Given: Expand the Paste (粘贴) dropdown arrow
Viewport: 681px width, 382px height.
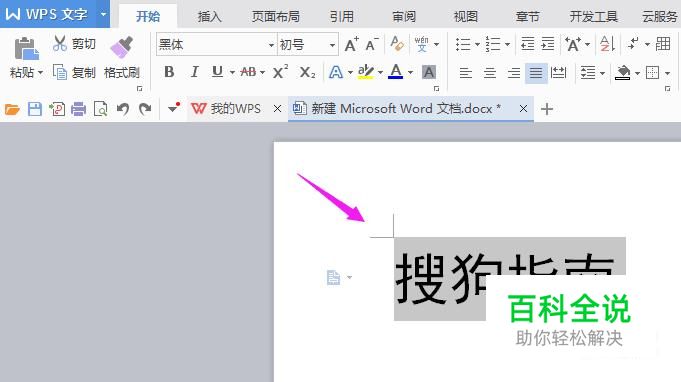Looking at the screenshot, I should tap(40, 72).
